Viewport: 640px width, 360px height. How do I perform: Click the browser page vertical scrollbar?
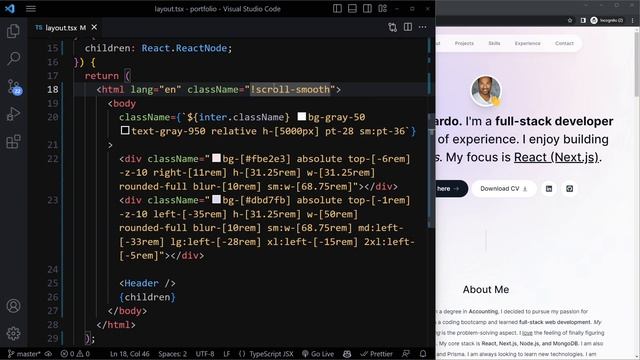pos(637,63)
